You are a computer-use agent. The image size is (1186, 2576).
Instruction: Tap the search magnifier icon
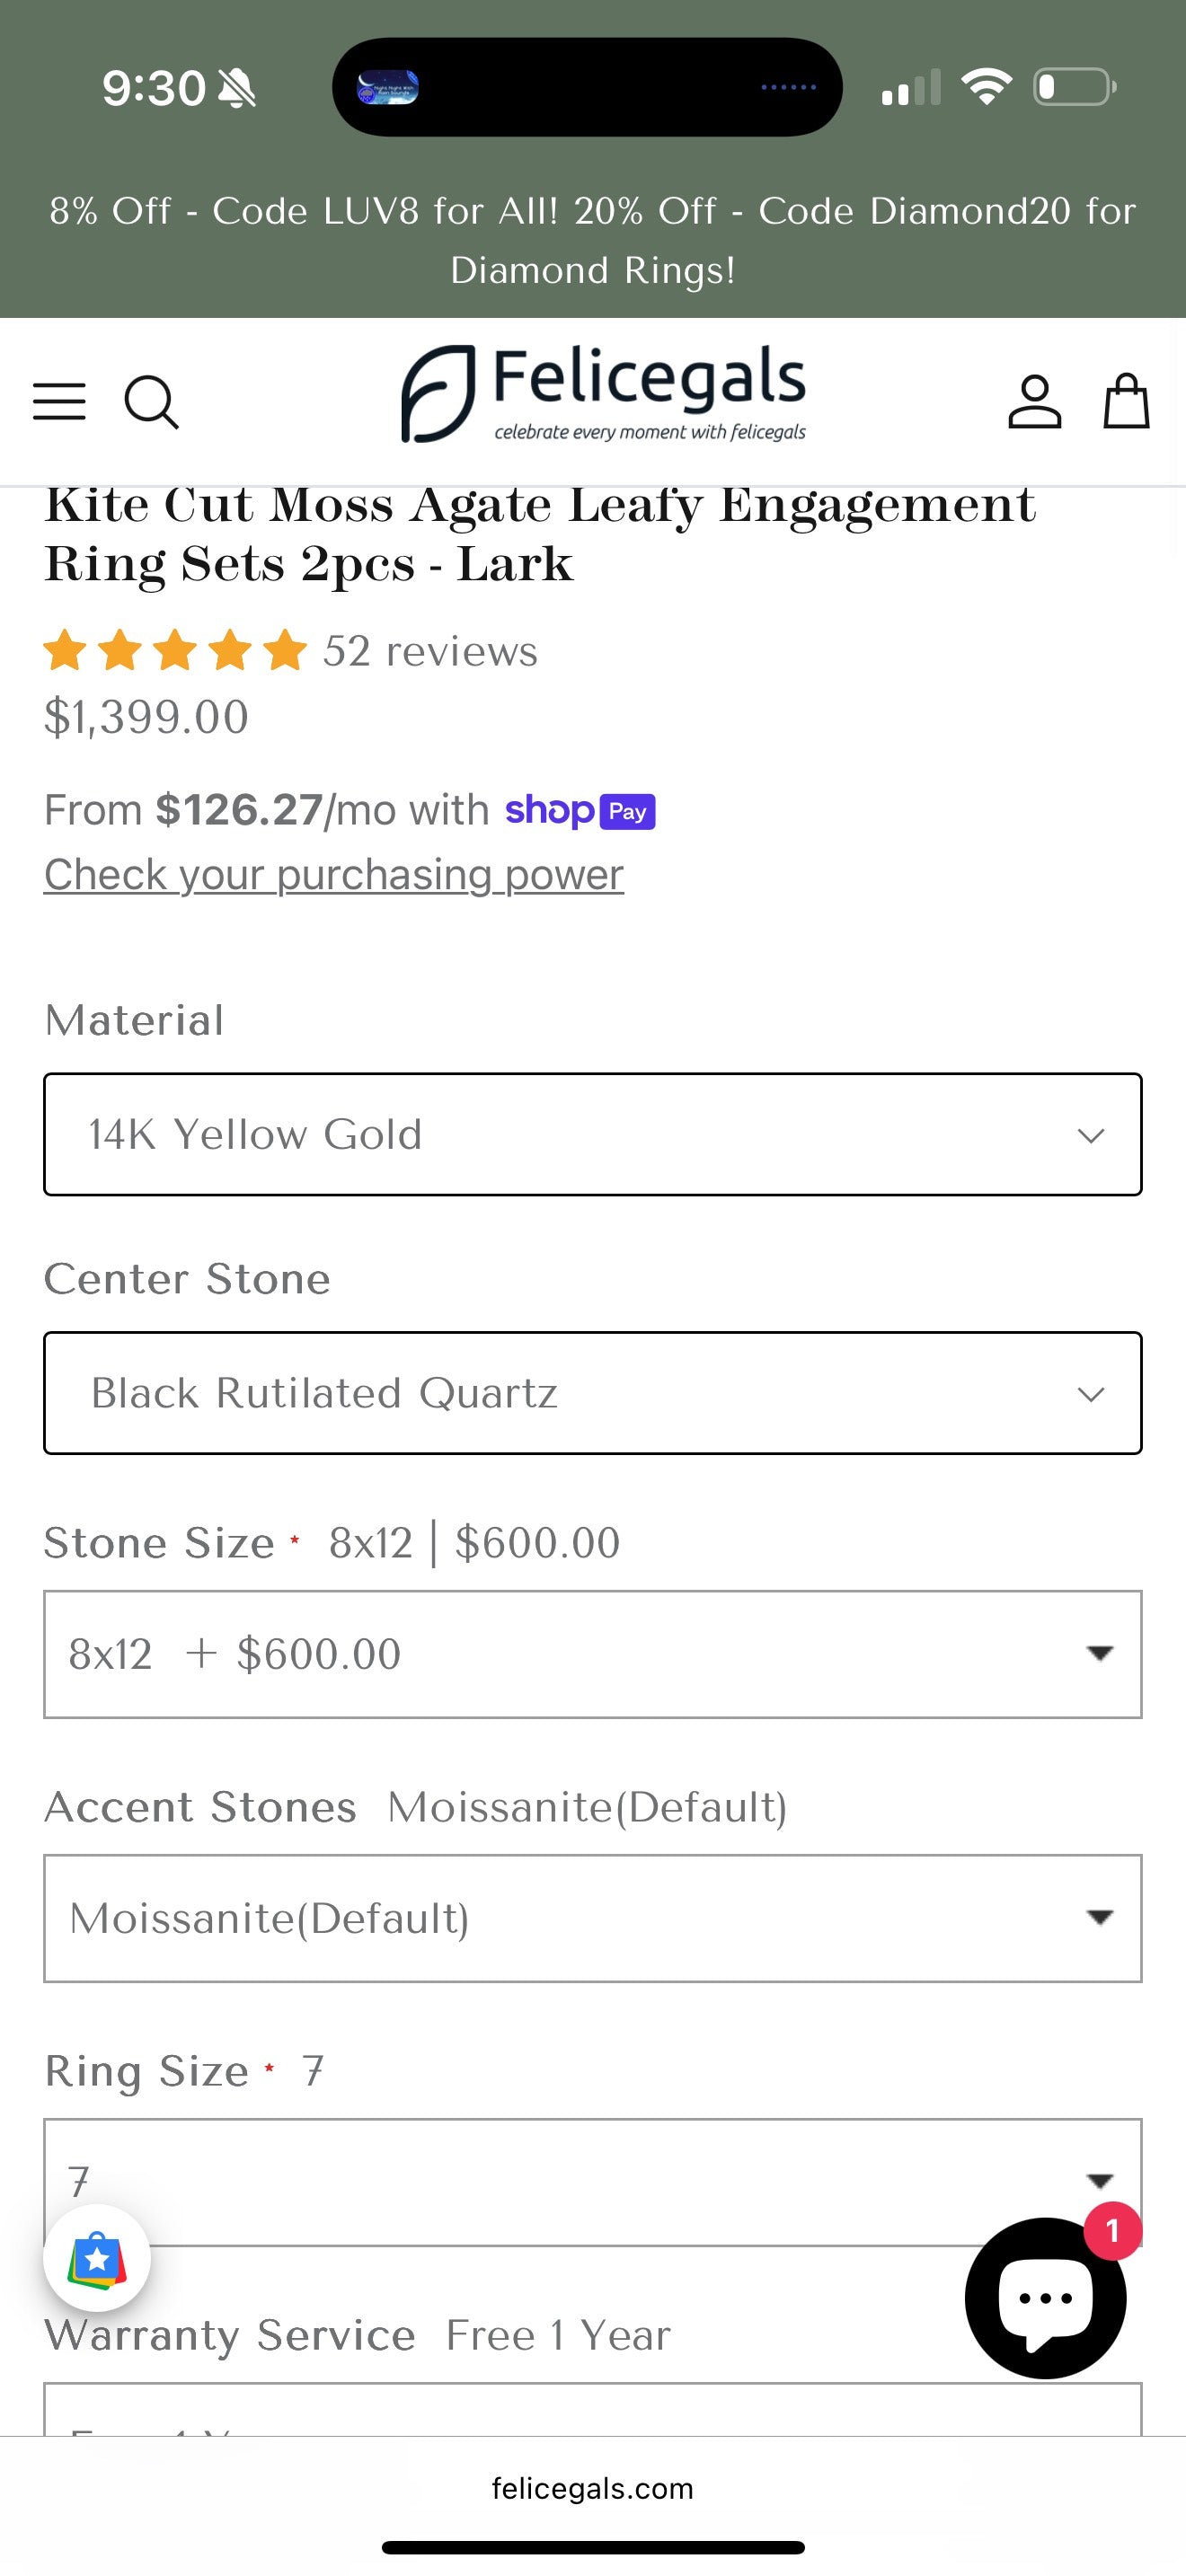coord(151,402)
